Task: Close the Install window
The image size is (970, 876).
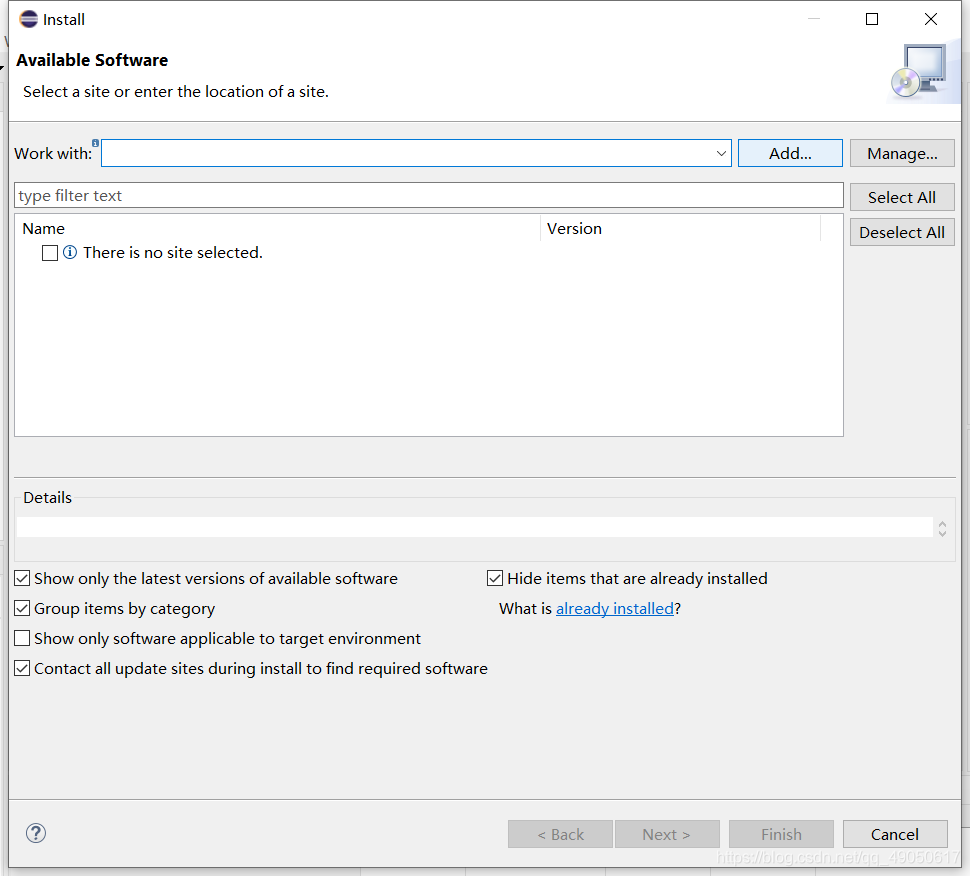Action: tap(930, 19)
